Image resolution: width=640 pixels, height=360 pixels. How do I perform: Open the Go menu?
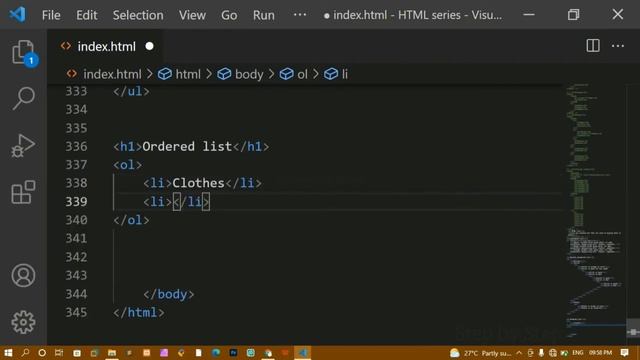(229, 15)
